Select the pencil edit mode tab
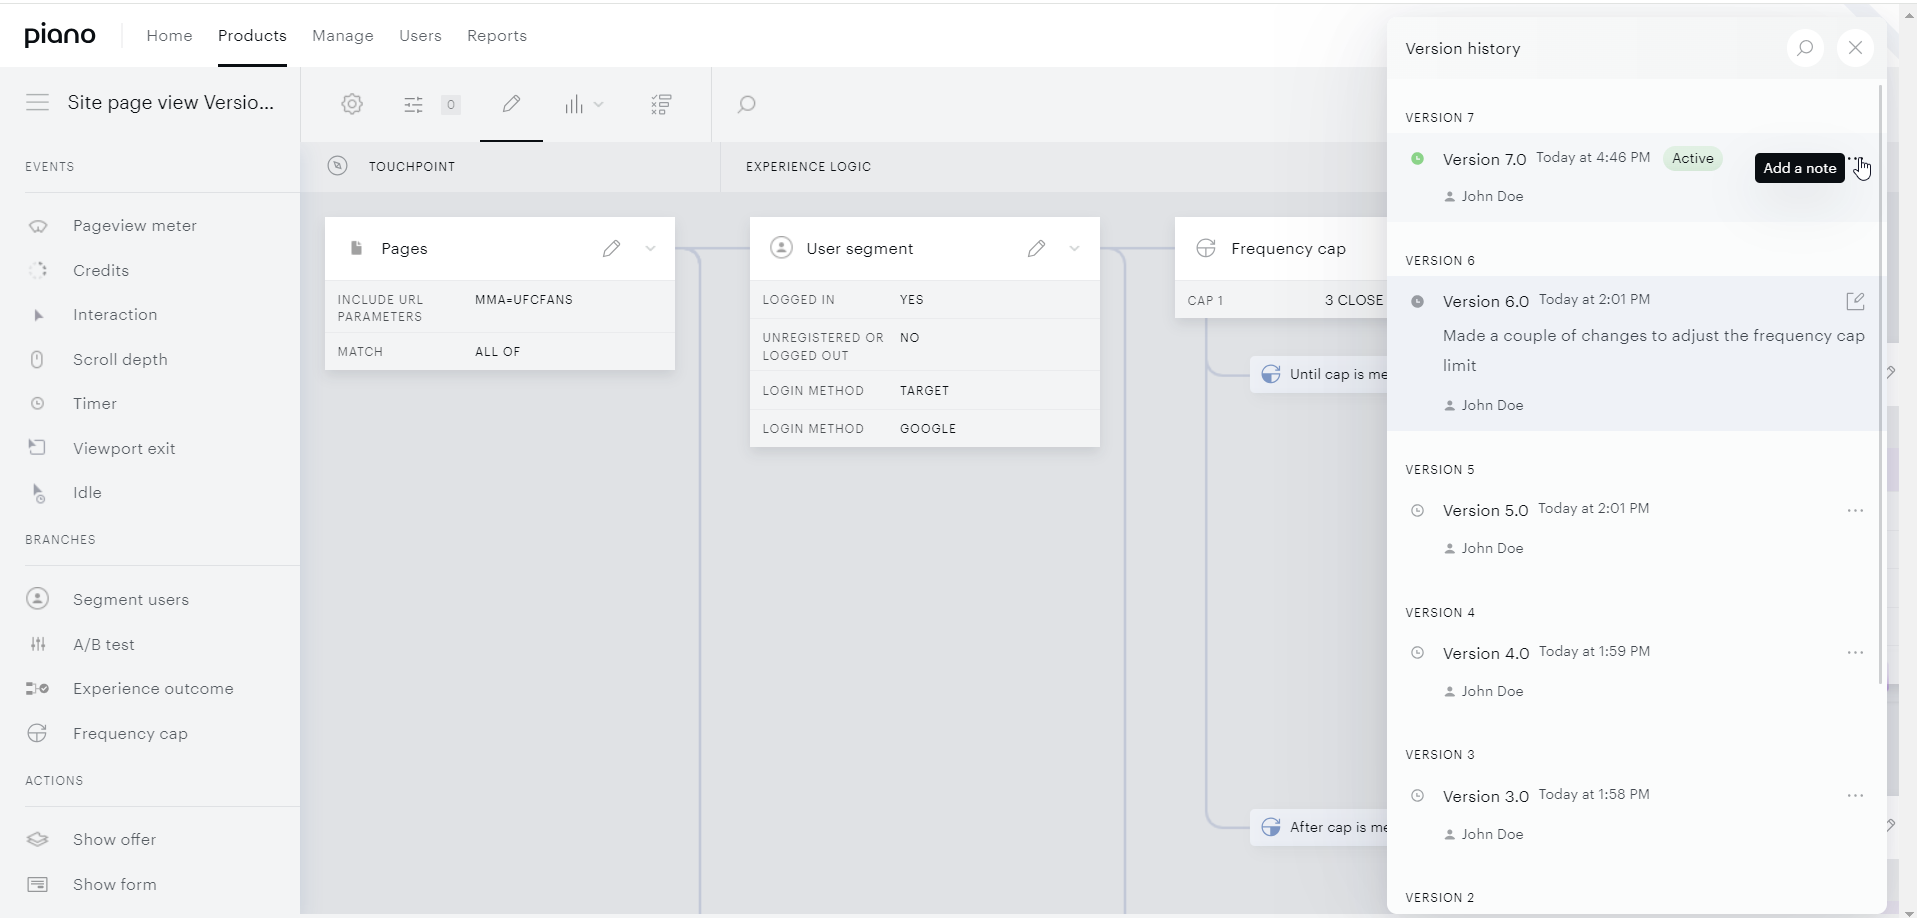This screenshot has width=1917, height=918. 511,104
